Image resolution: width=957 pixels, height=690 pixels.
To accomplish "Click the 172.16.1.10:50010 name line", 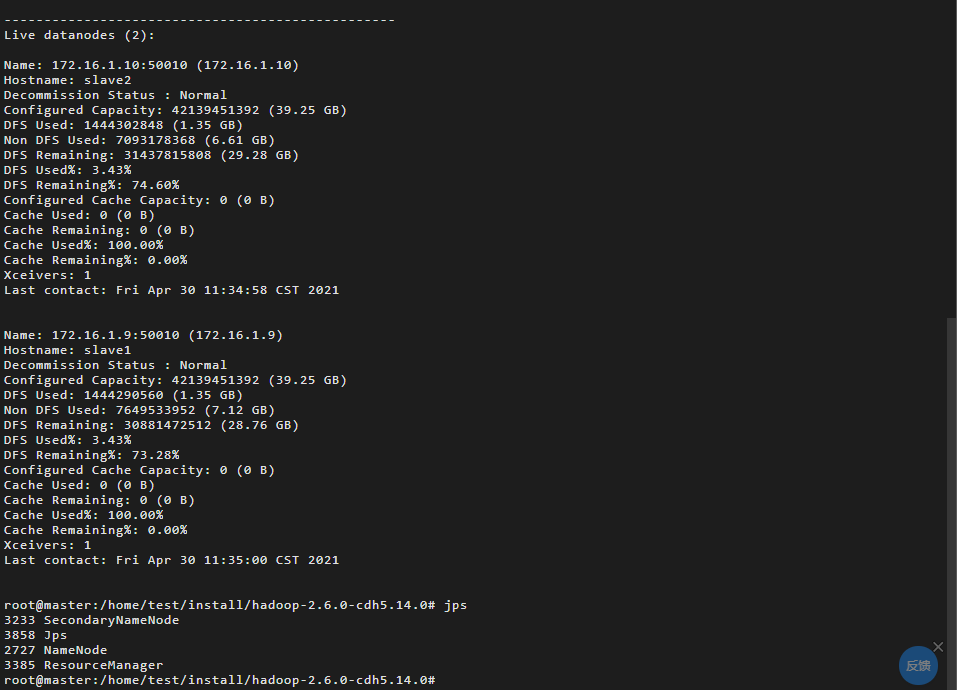I will [x=151, y=65].
